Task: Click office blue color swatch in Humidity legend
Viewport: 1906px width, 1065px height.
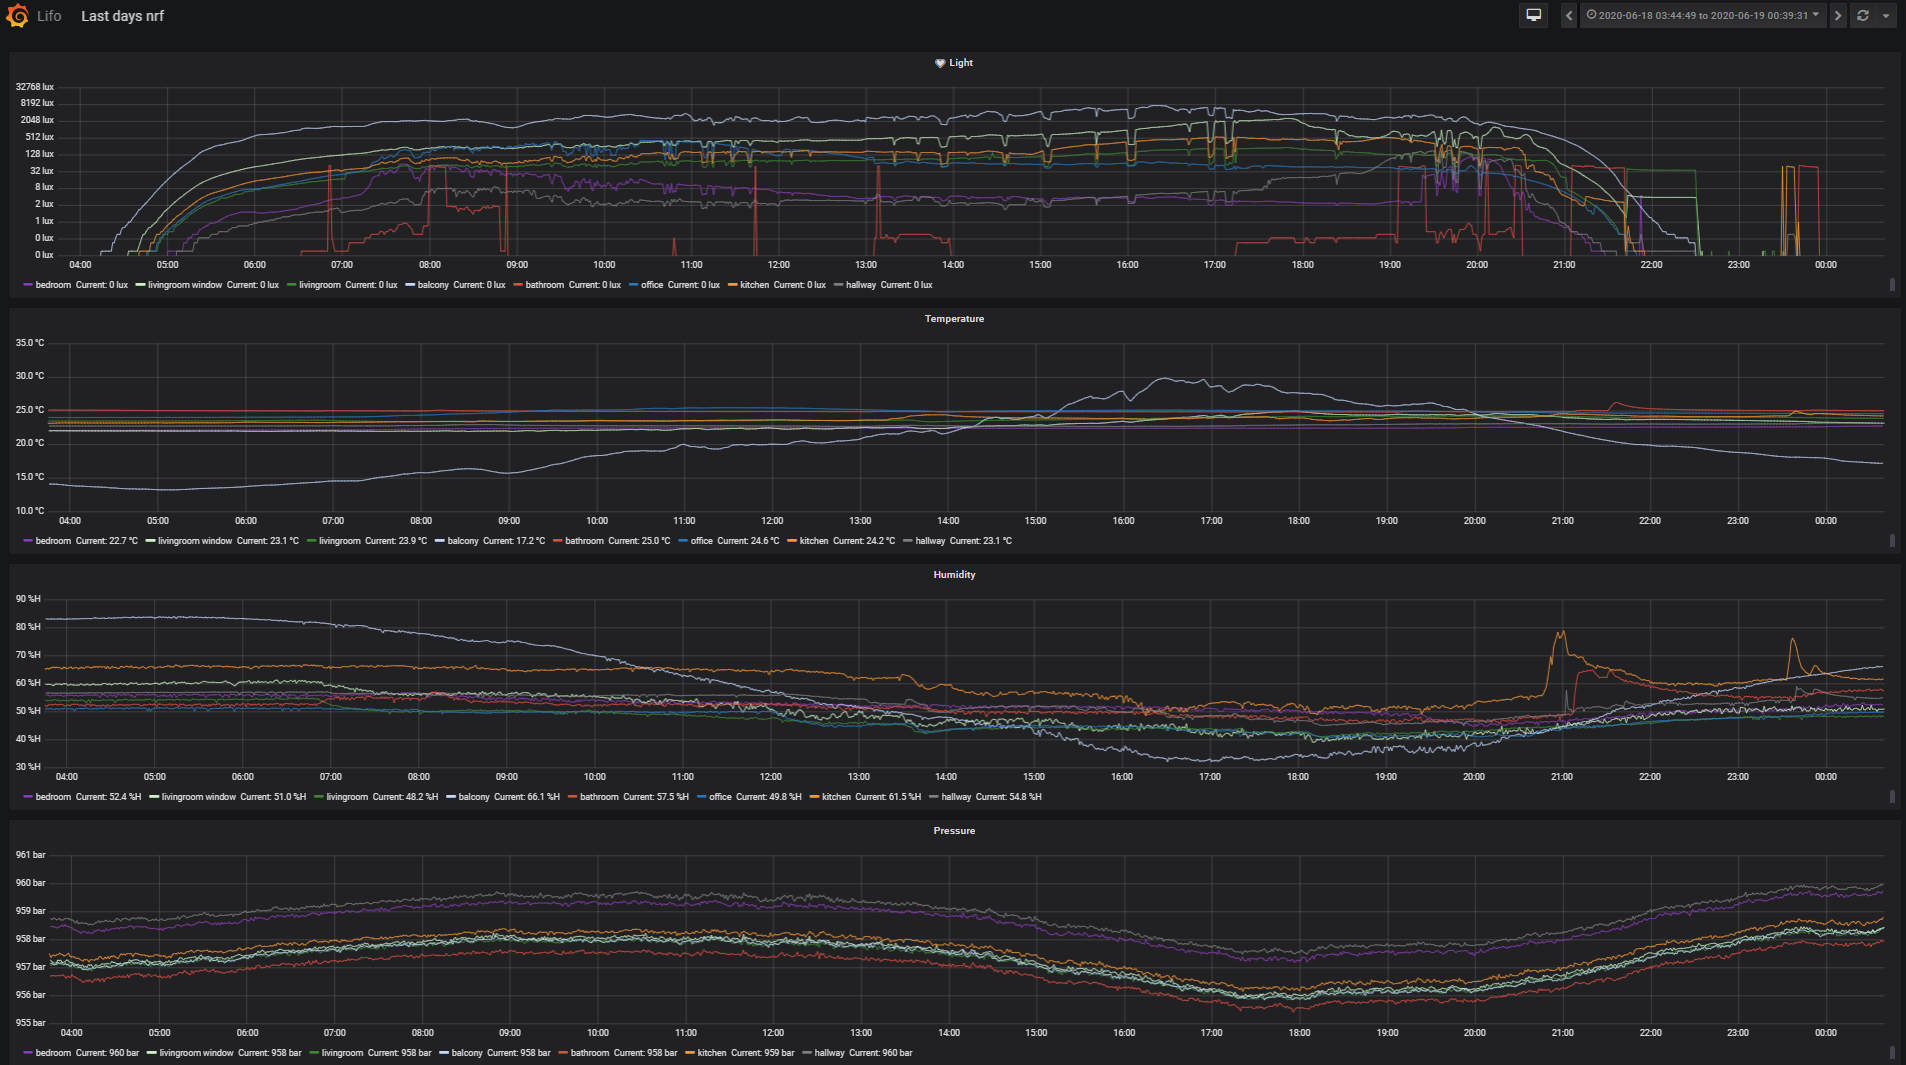Action: tap(702, 797)
